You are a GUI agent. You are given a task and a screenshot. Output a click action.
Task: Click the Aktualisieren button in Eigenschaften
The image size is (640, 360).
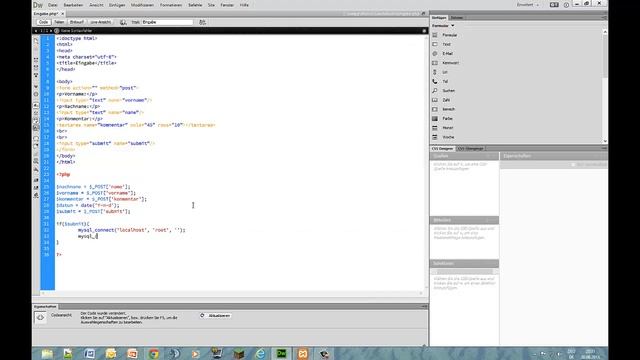coord(216,316)
